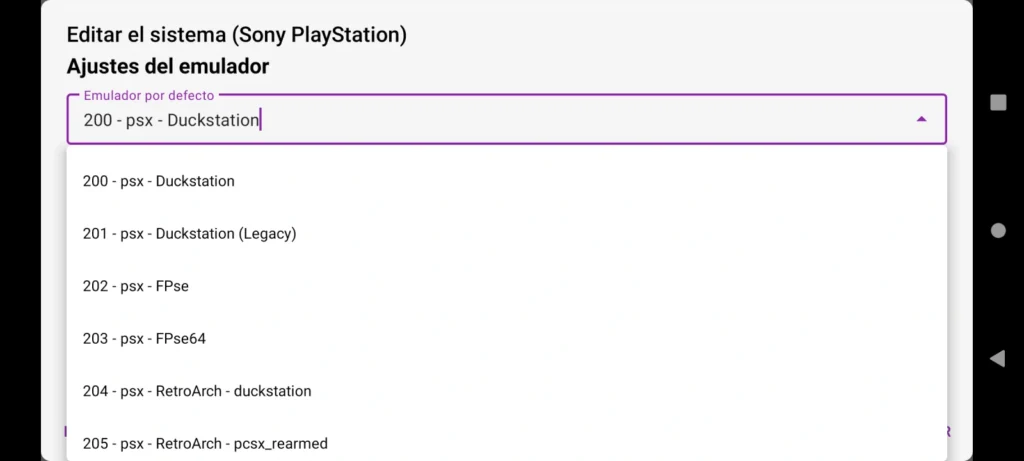Pick '202 - psx - FPse' emulator
This screenshot has height=461, width=1024.
click(136, 286)
